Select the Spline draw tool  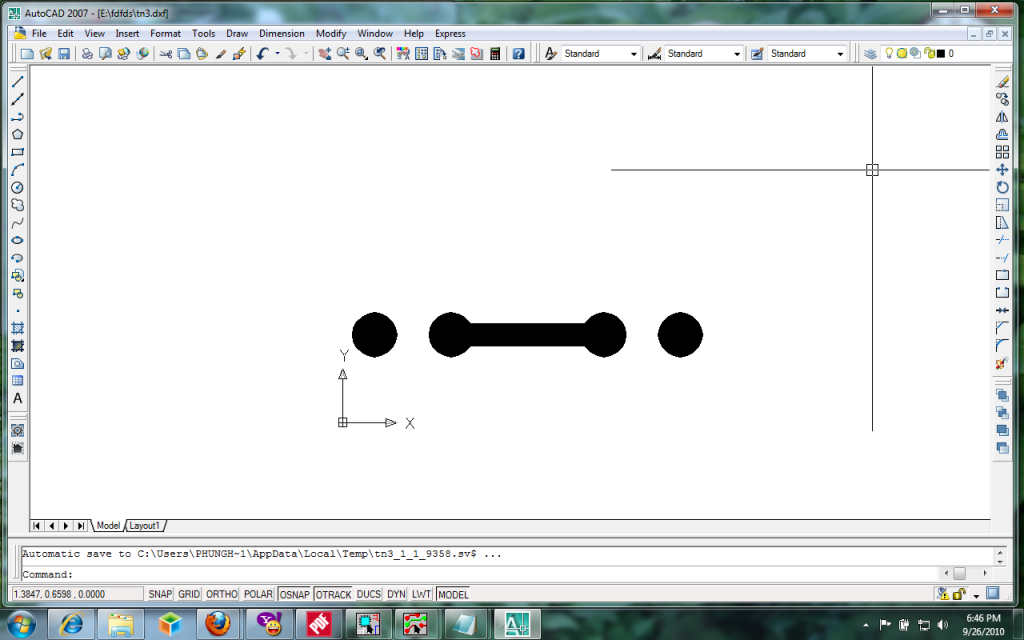coord(18,223)
